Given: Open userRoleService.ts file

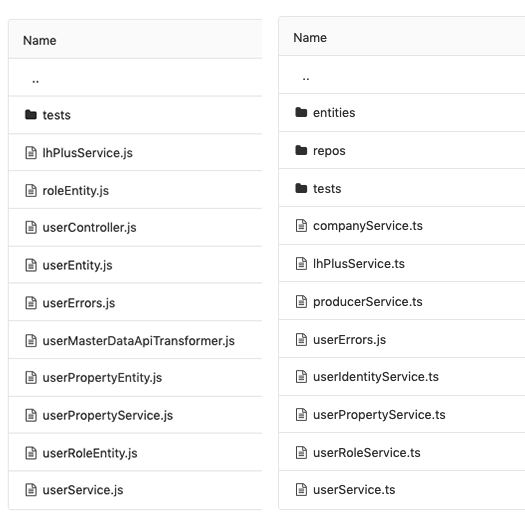Looking at the screenshot, I should coord(367,453).
